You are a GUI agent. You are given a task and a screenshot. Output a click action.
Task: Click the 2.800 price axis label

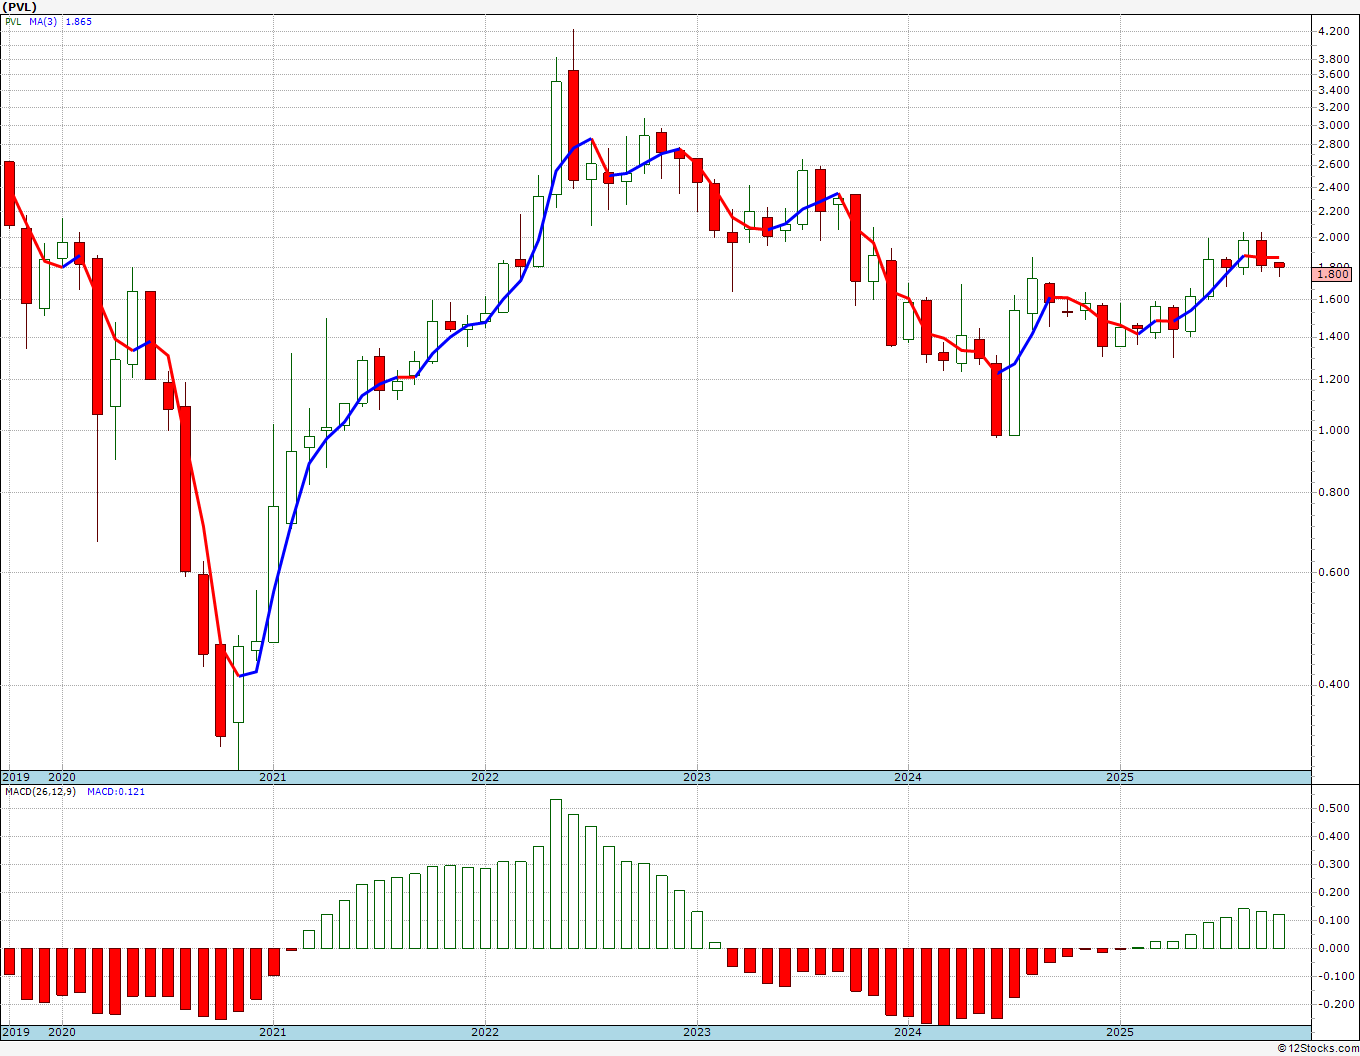pyautogui.click(x=1334, y=145)
